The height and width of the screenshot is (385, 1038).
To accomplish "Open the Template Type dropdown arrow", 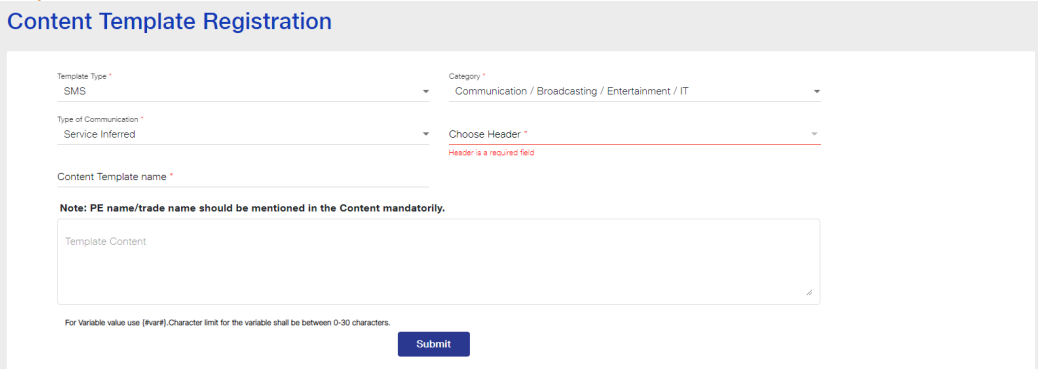I will pos(426,92).
